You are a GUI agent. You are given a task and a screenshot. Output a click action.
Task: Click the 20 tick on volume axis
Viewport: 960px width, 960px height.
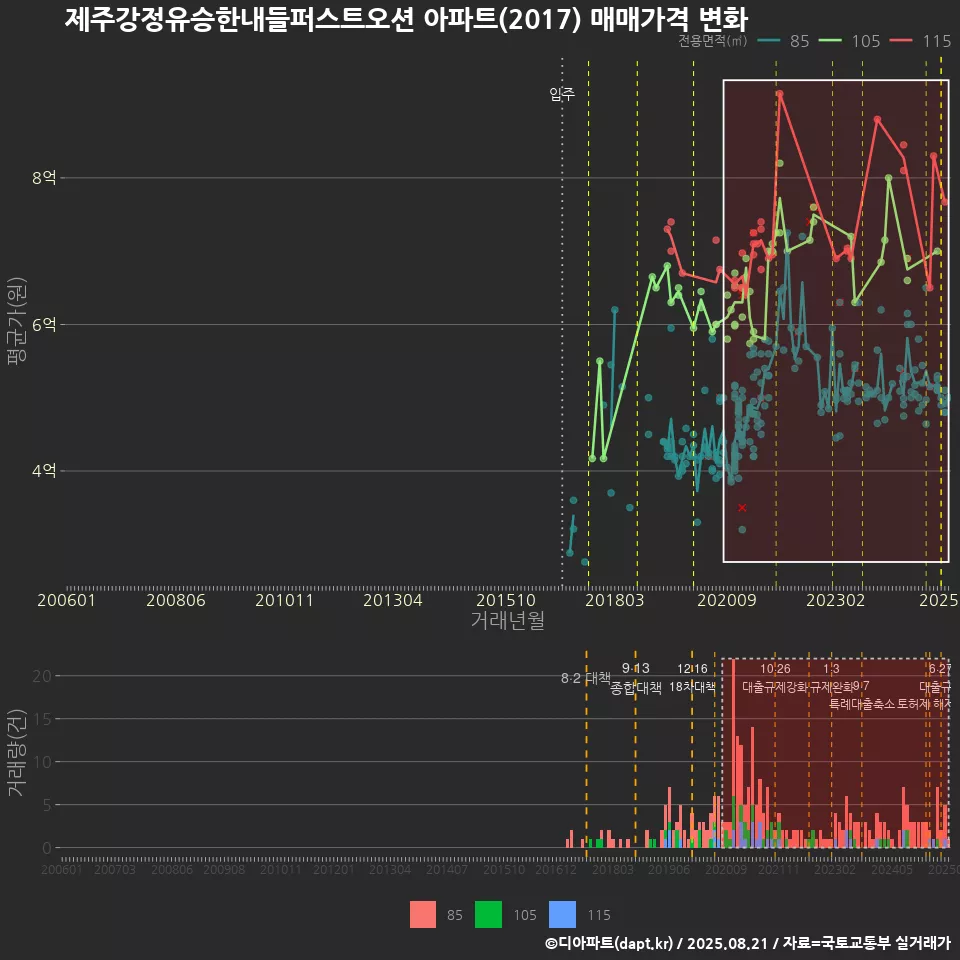(x=42, y=676)
